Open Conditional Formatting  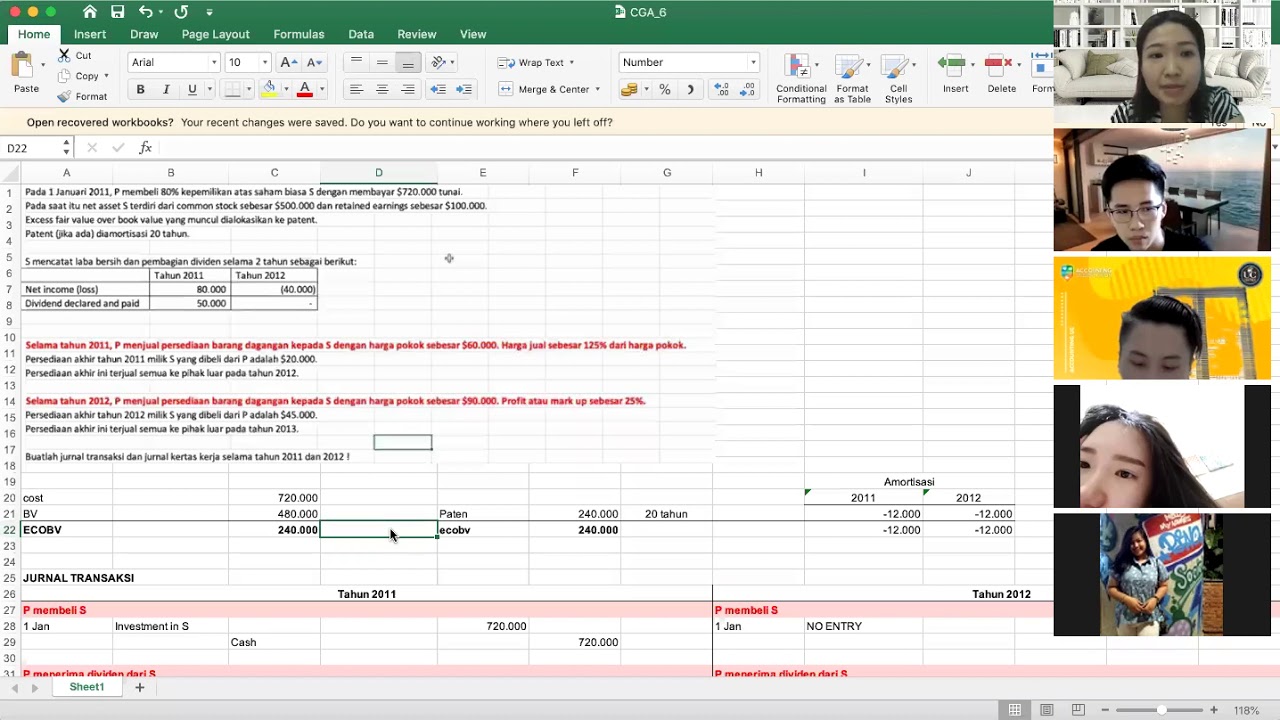pyautogui.click(x=801, y=79)
